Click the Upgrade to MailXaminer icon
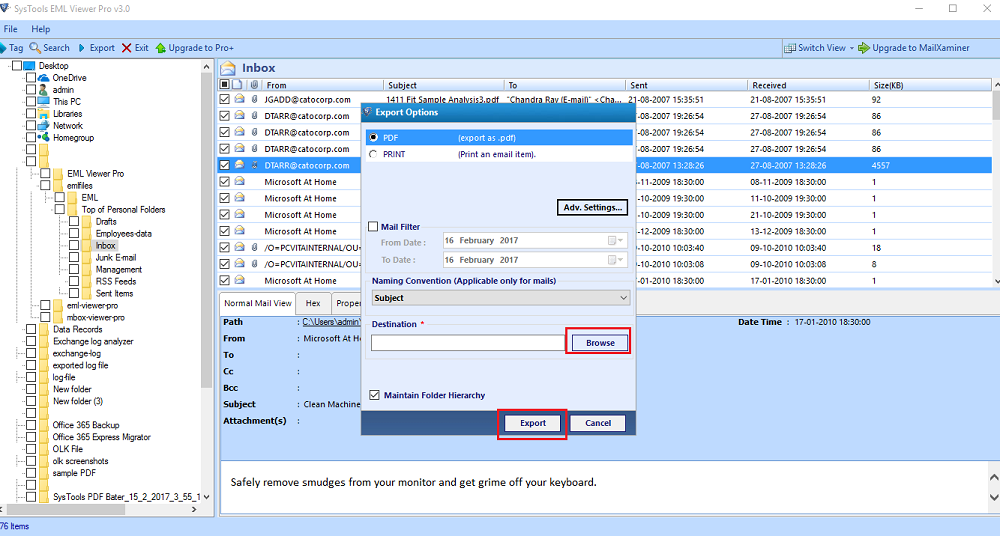The height and width of the screenshot is (536, 1000). point(864,48)
